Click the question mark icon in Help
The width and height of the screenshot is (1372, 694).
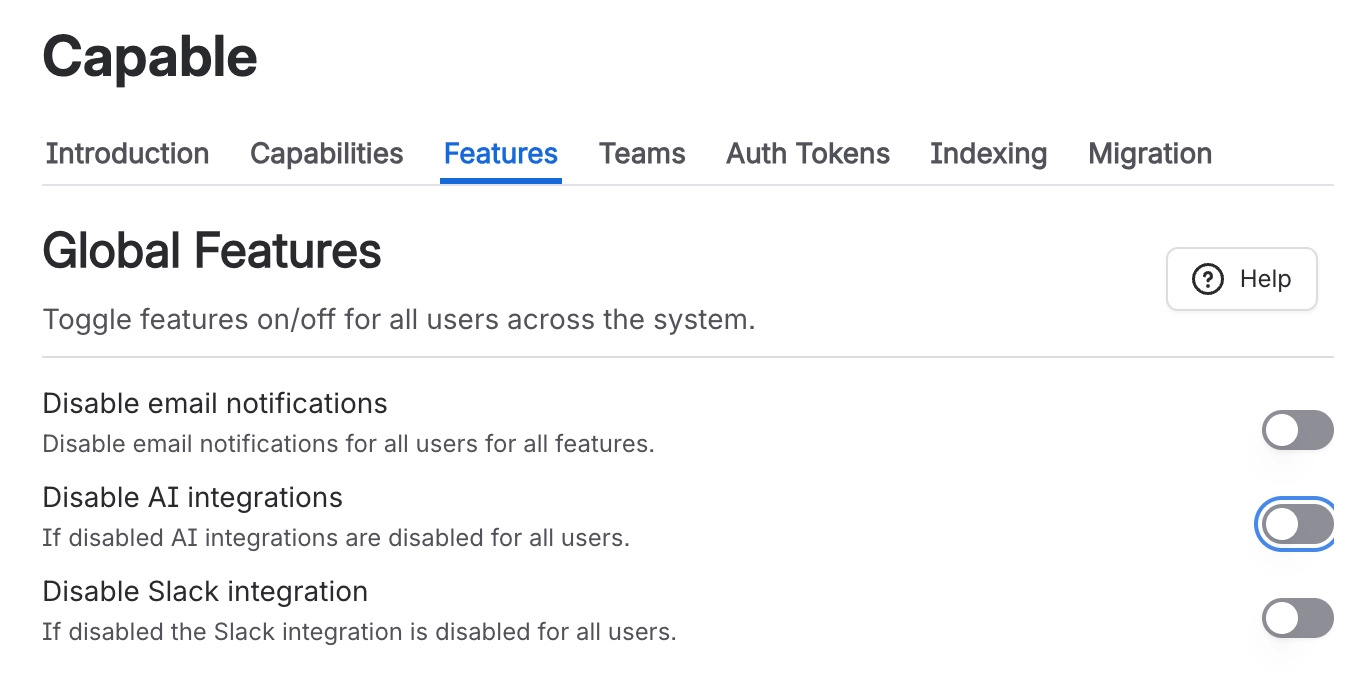tap(1207, 280)
